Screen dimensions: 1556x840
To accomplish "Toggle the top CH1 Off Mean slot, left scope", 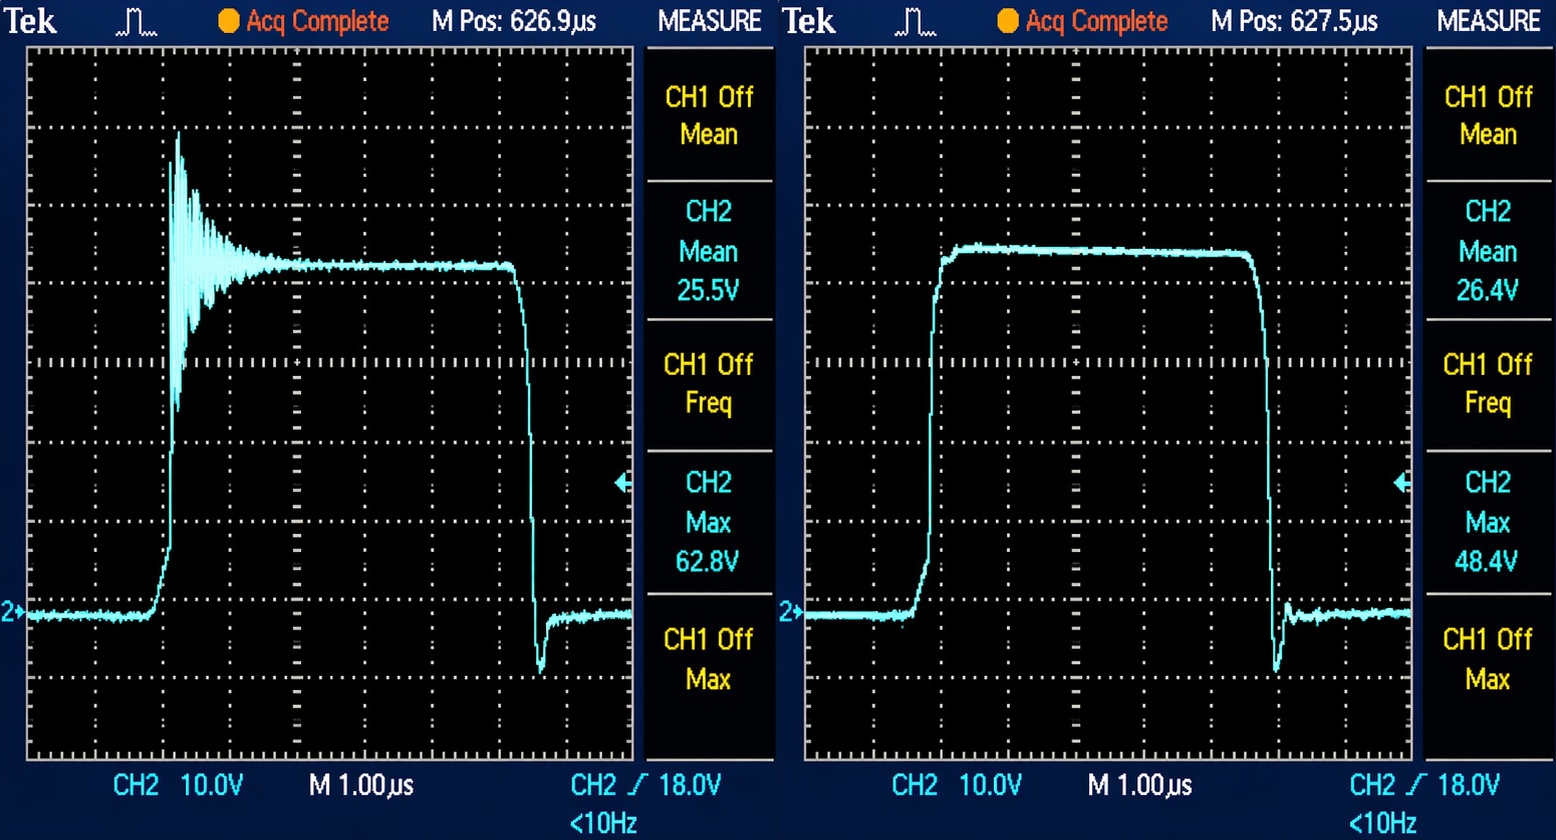I will pyautogui.click(x=709, y=115).
